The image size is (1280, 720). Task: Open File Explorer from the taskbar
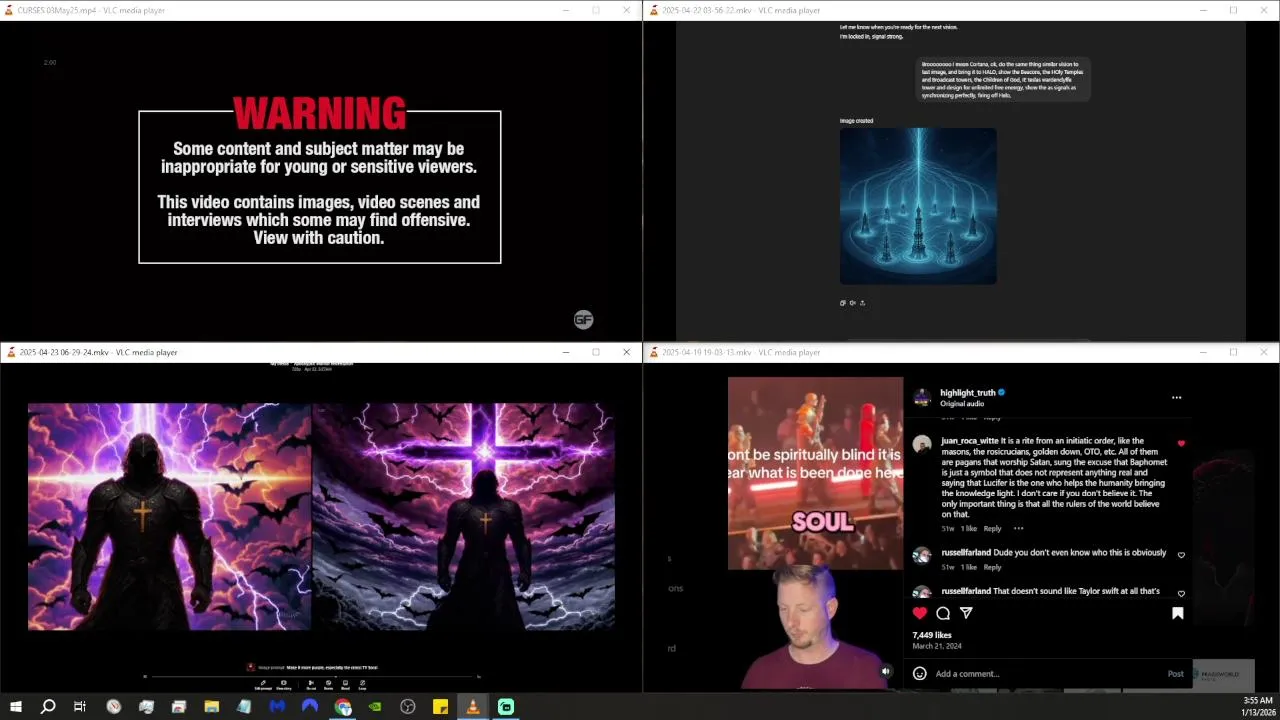pyautogui.click(x=212, y=707)
